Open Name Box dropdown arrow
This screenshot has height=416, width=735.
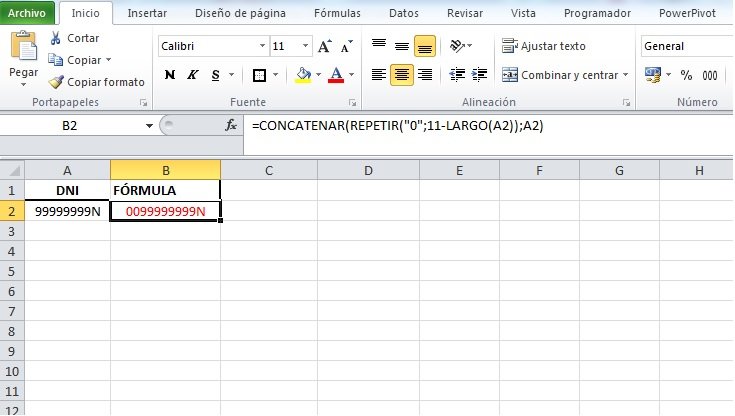tap(149, 126)
